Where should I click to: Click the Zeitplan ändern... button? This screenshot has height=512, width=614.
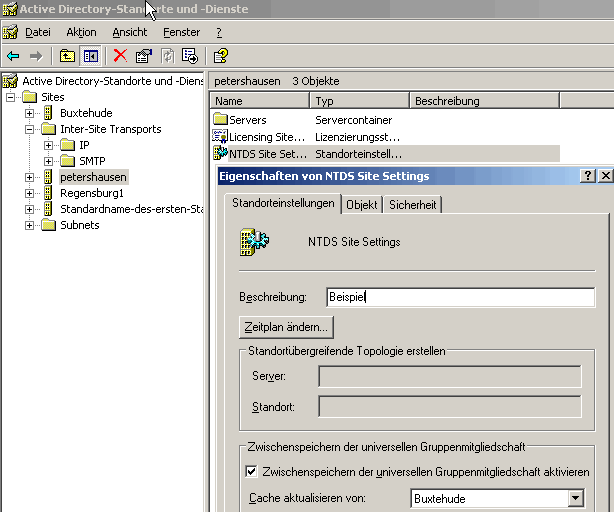(286, 327)
